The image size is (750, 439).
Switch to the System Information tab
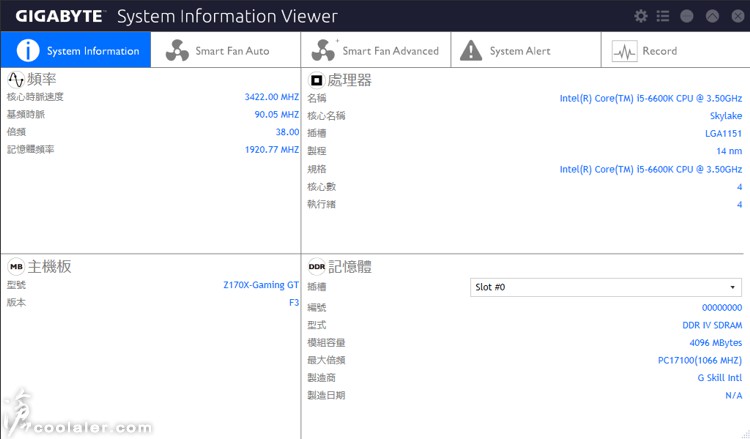pos(76,50)
